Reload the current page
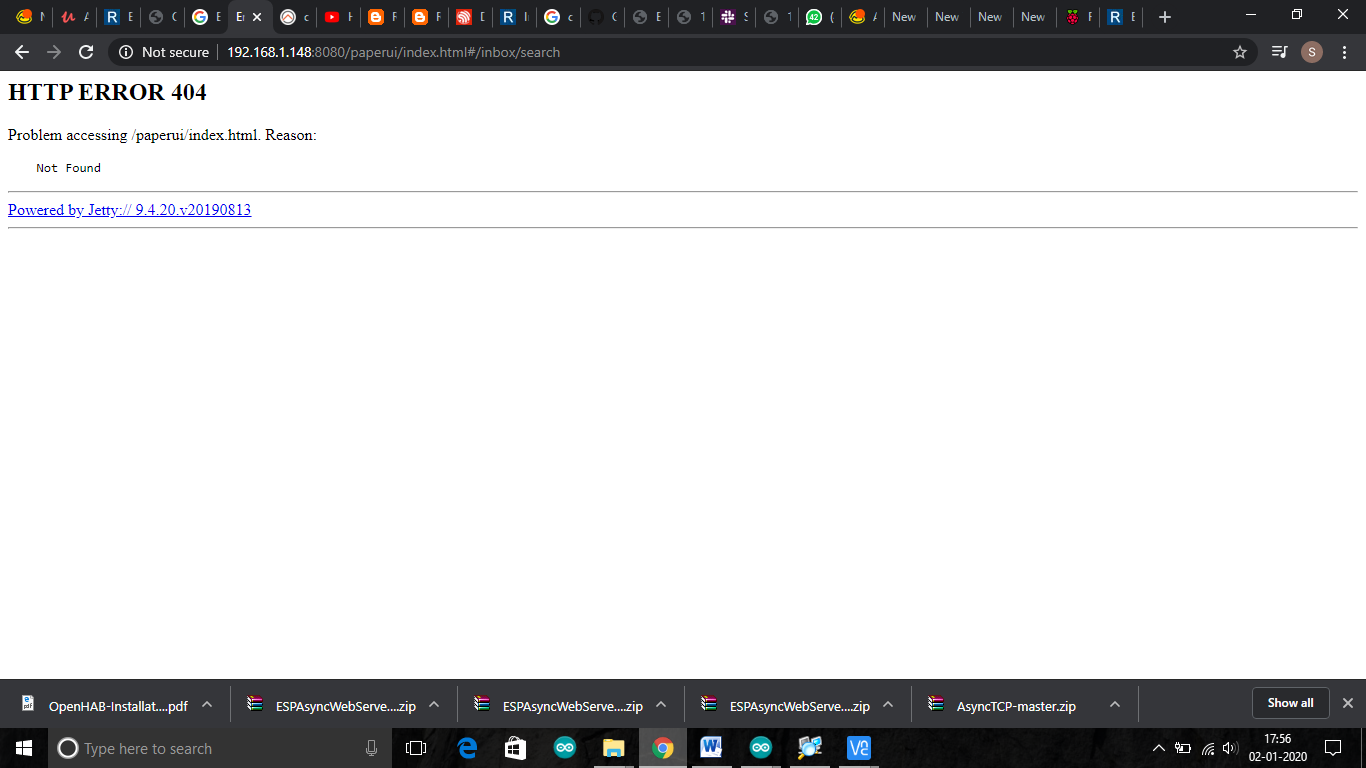 86,52
